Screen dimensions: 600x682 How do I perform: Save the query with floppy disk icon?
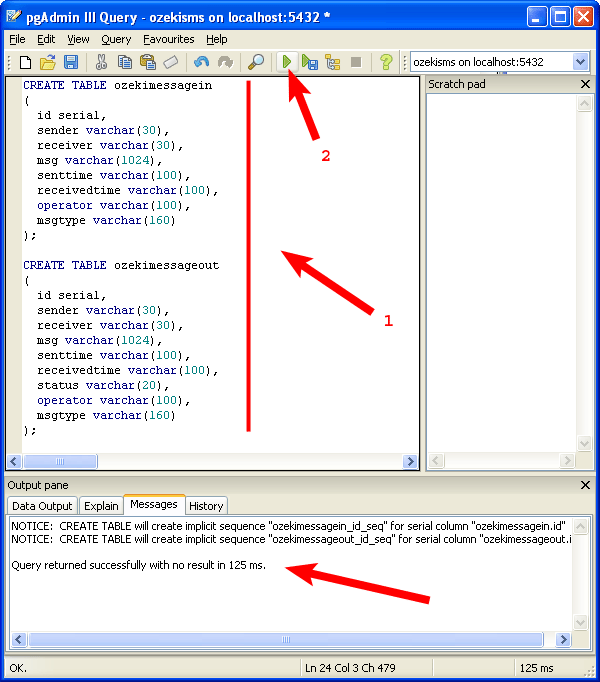tap(71, 63)
